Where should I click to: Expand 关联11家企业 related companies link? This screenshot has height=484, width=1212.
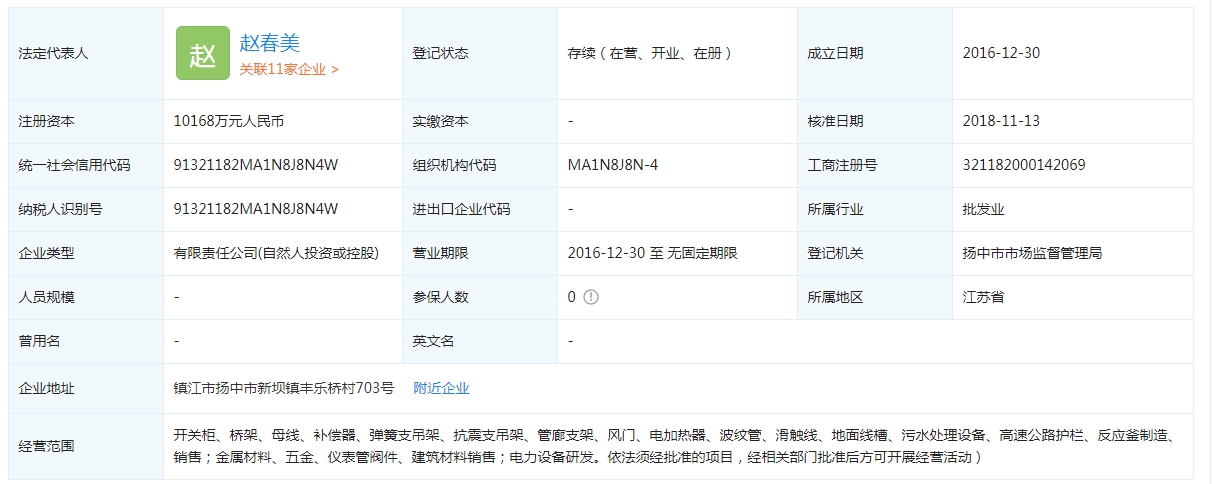pyautogui.click(x=289, y=70)
